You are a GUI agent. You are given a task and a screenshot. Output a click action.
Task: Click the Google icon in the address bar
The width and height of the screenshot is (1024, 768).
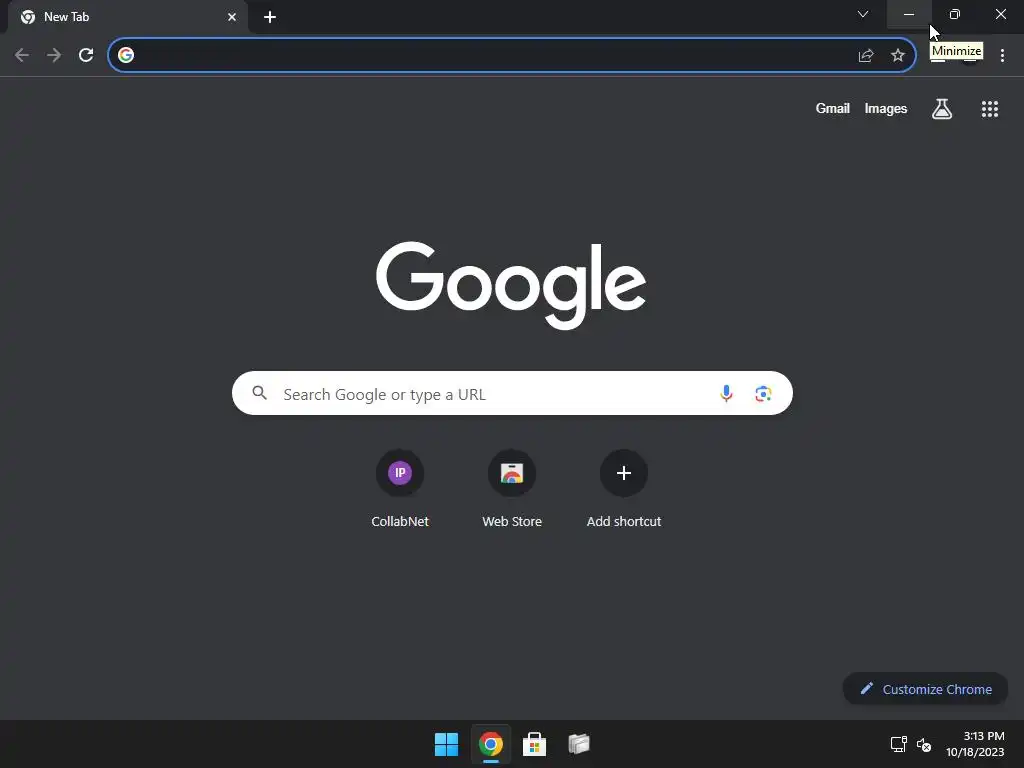click(126, 55)
